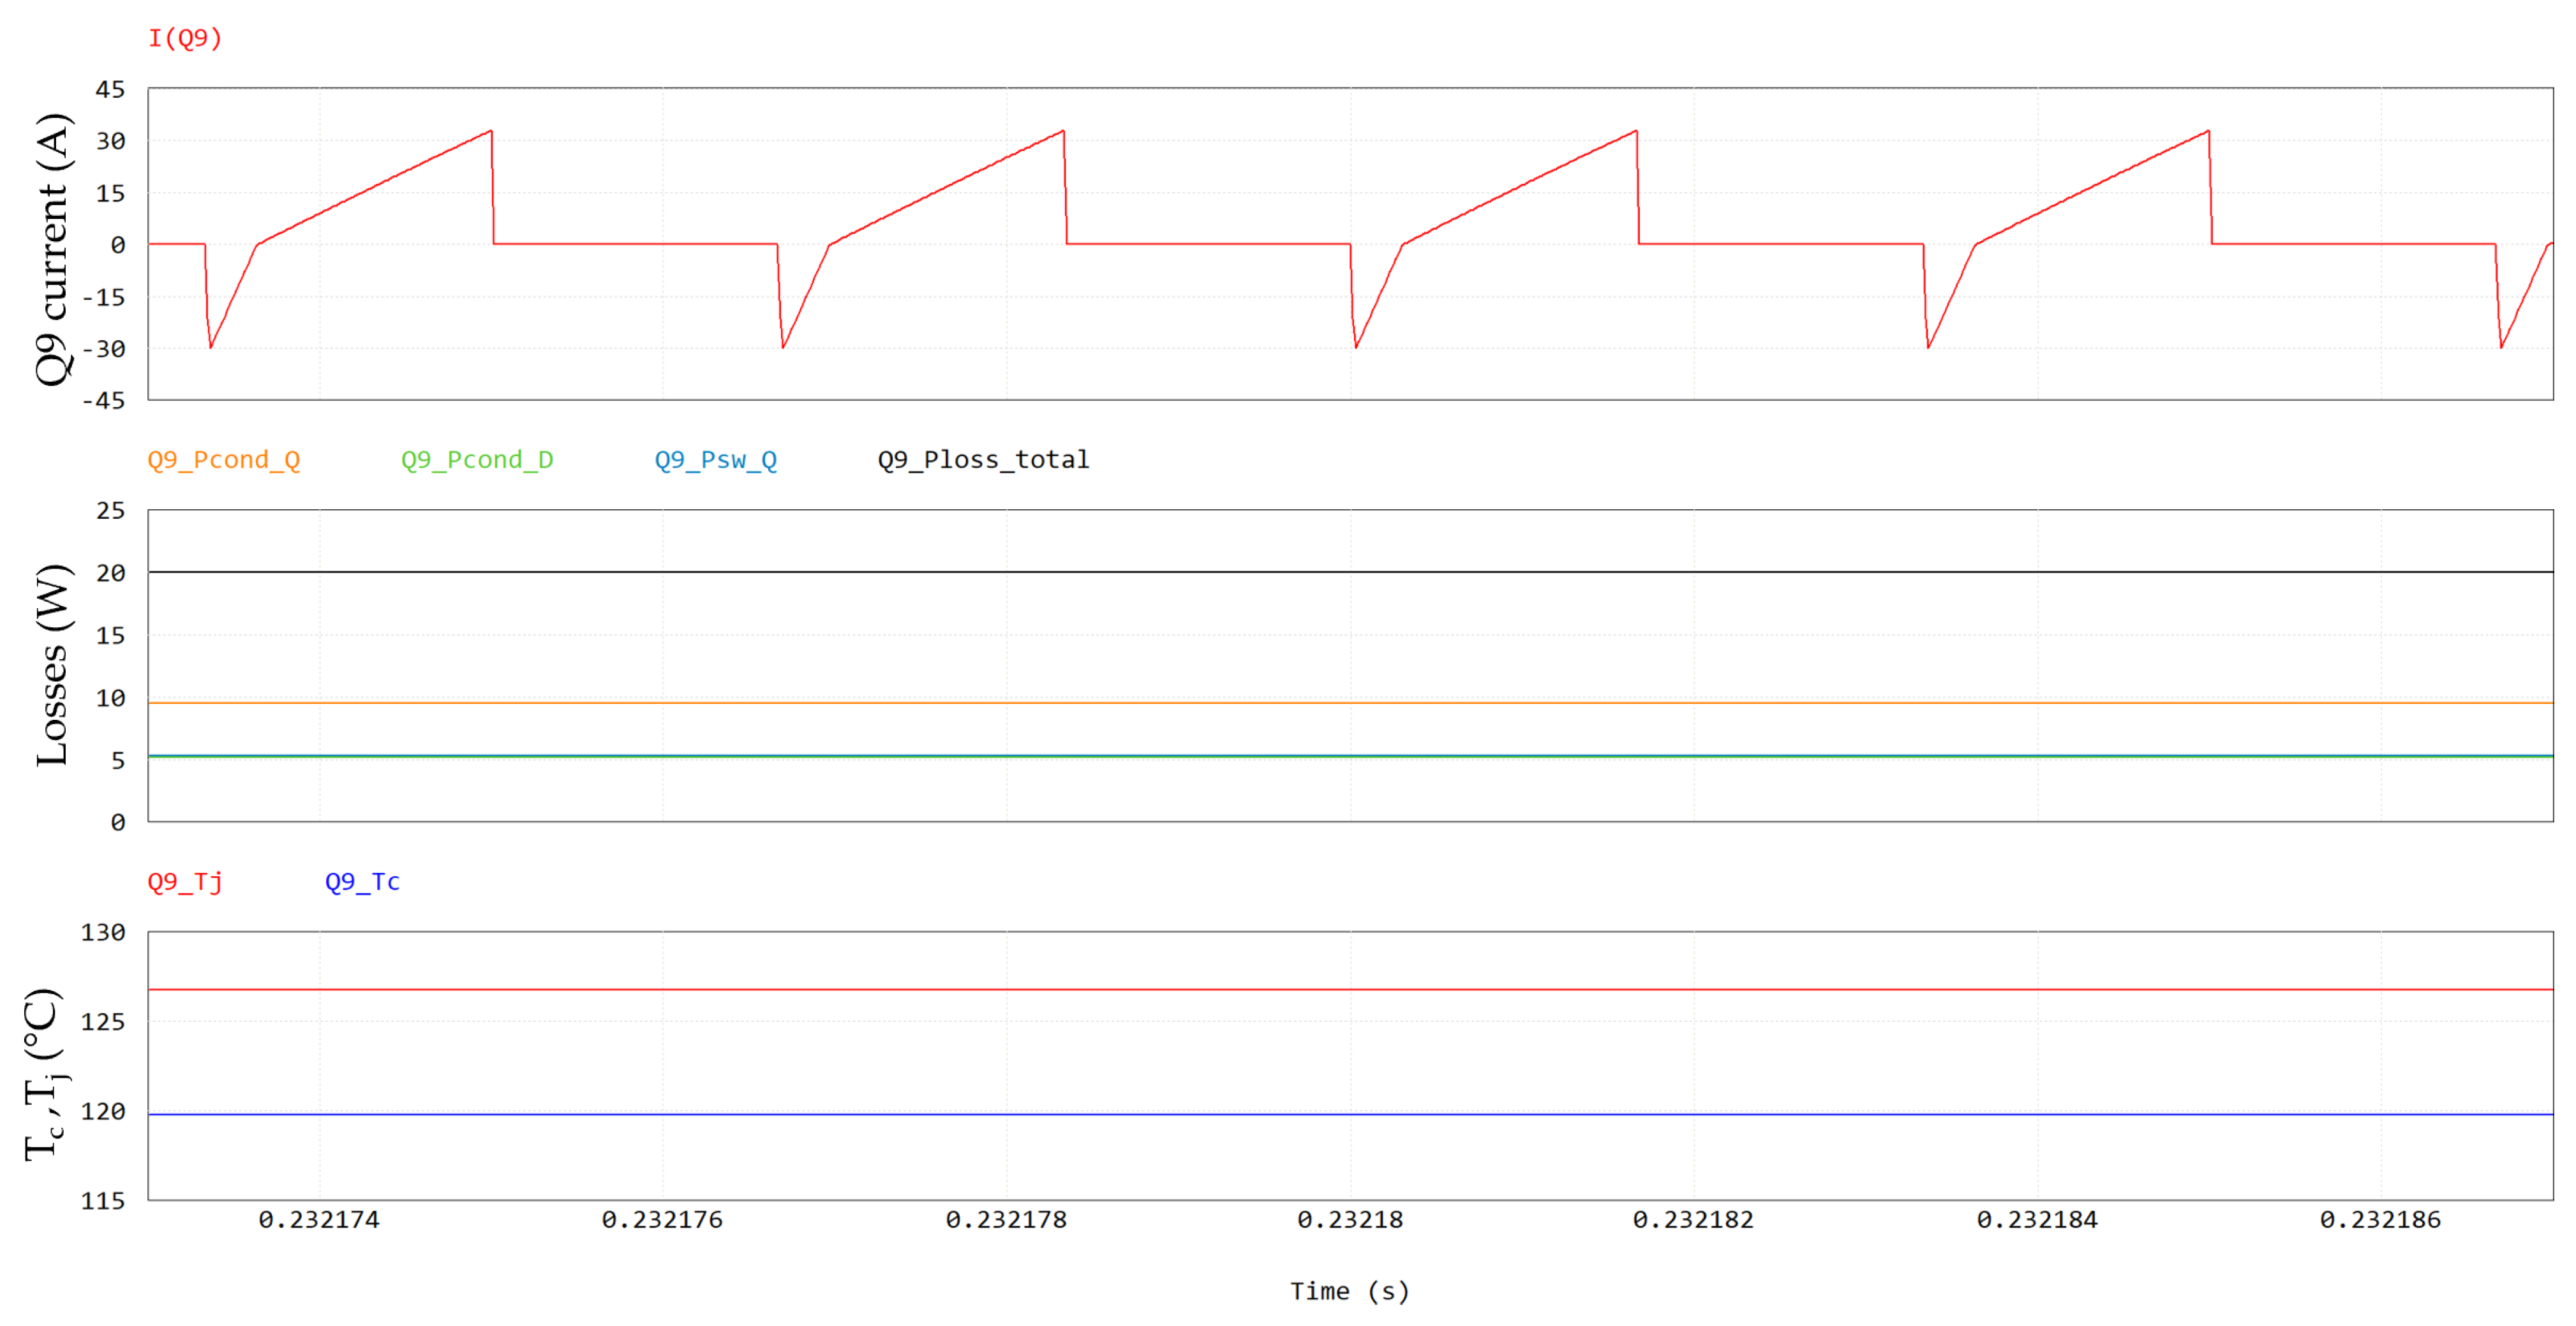Click the blue Tc case temperature trace

pyautogui.click(x=1350, y=1114)
